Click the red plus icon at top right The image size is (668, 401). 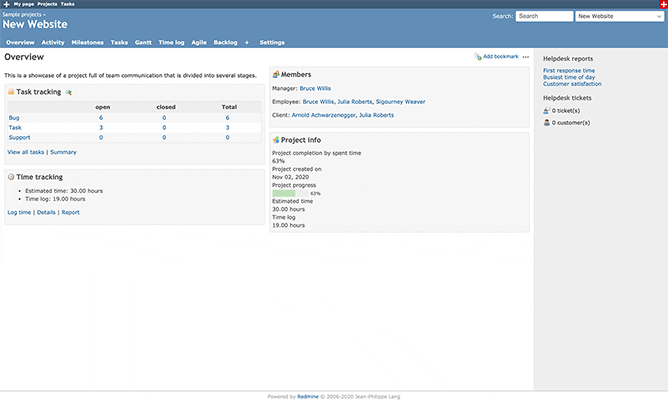(663, 4)
